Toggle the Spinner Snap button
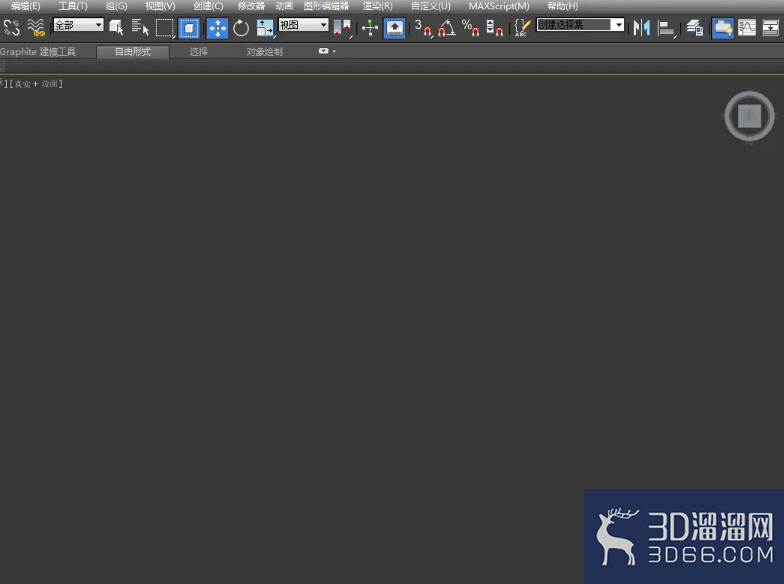 [494, 28]
